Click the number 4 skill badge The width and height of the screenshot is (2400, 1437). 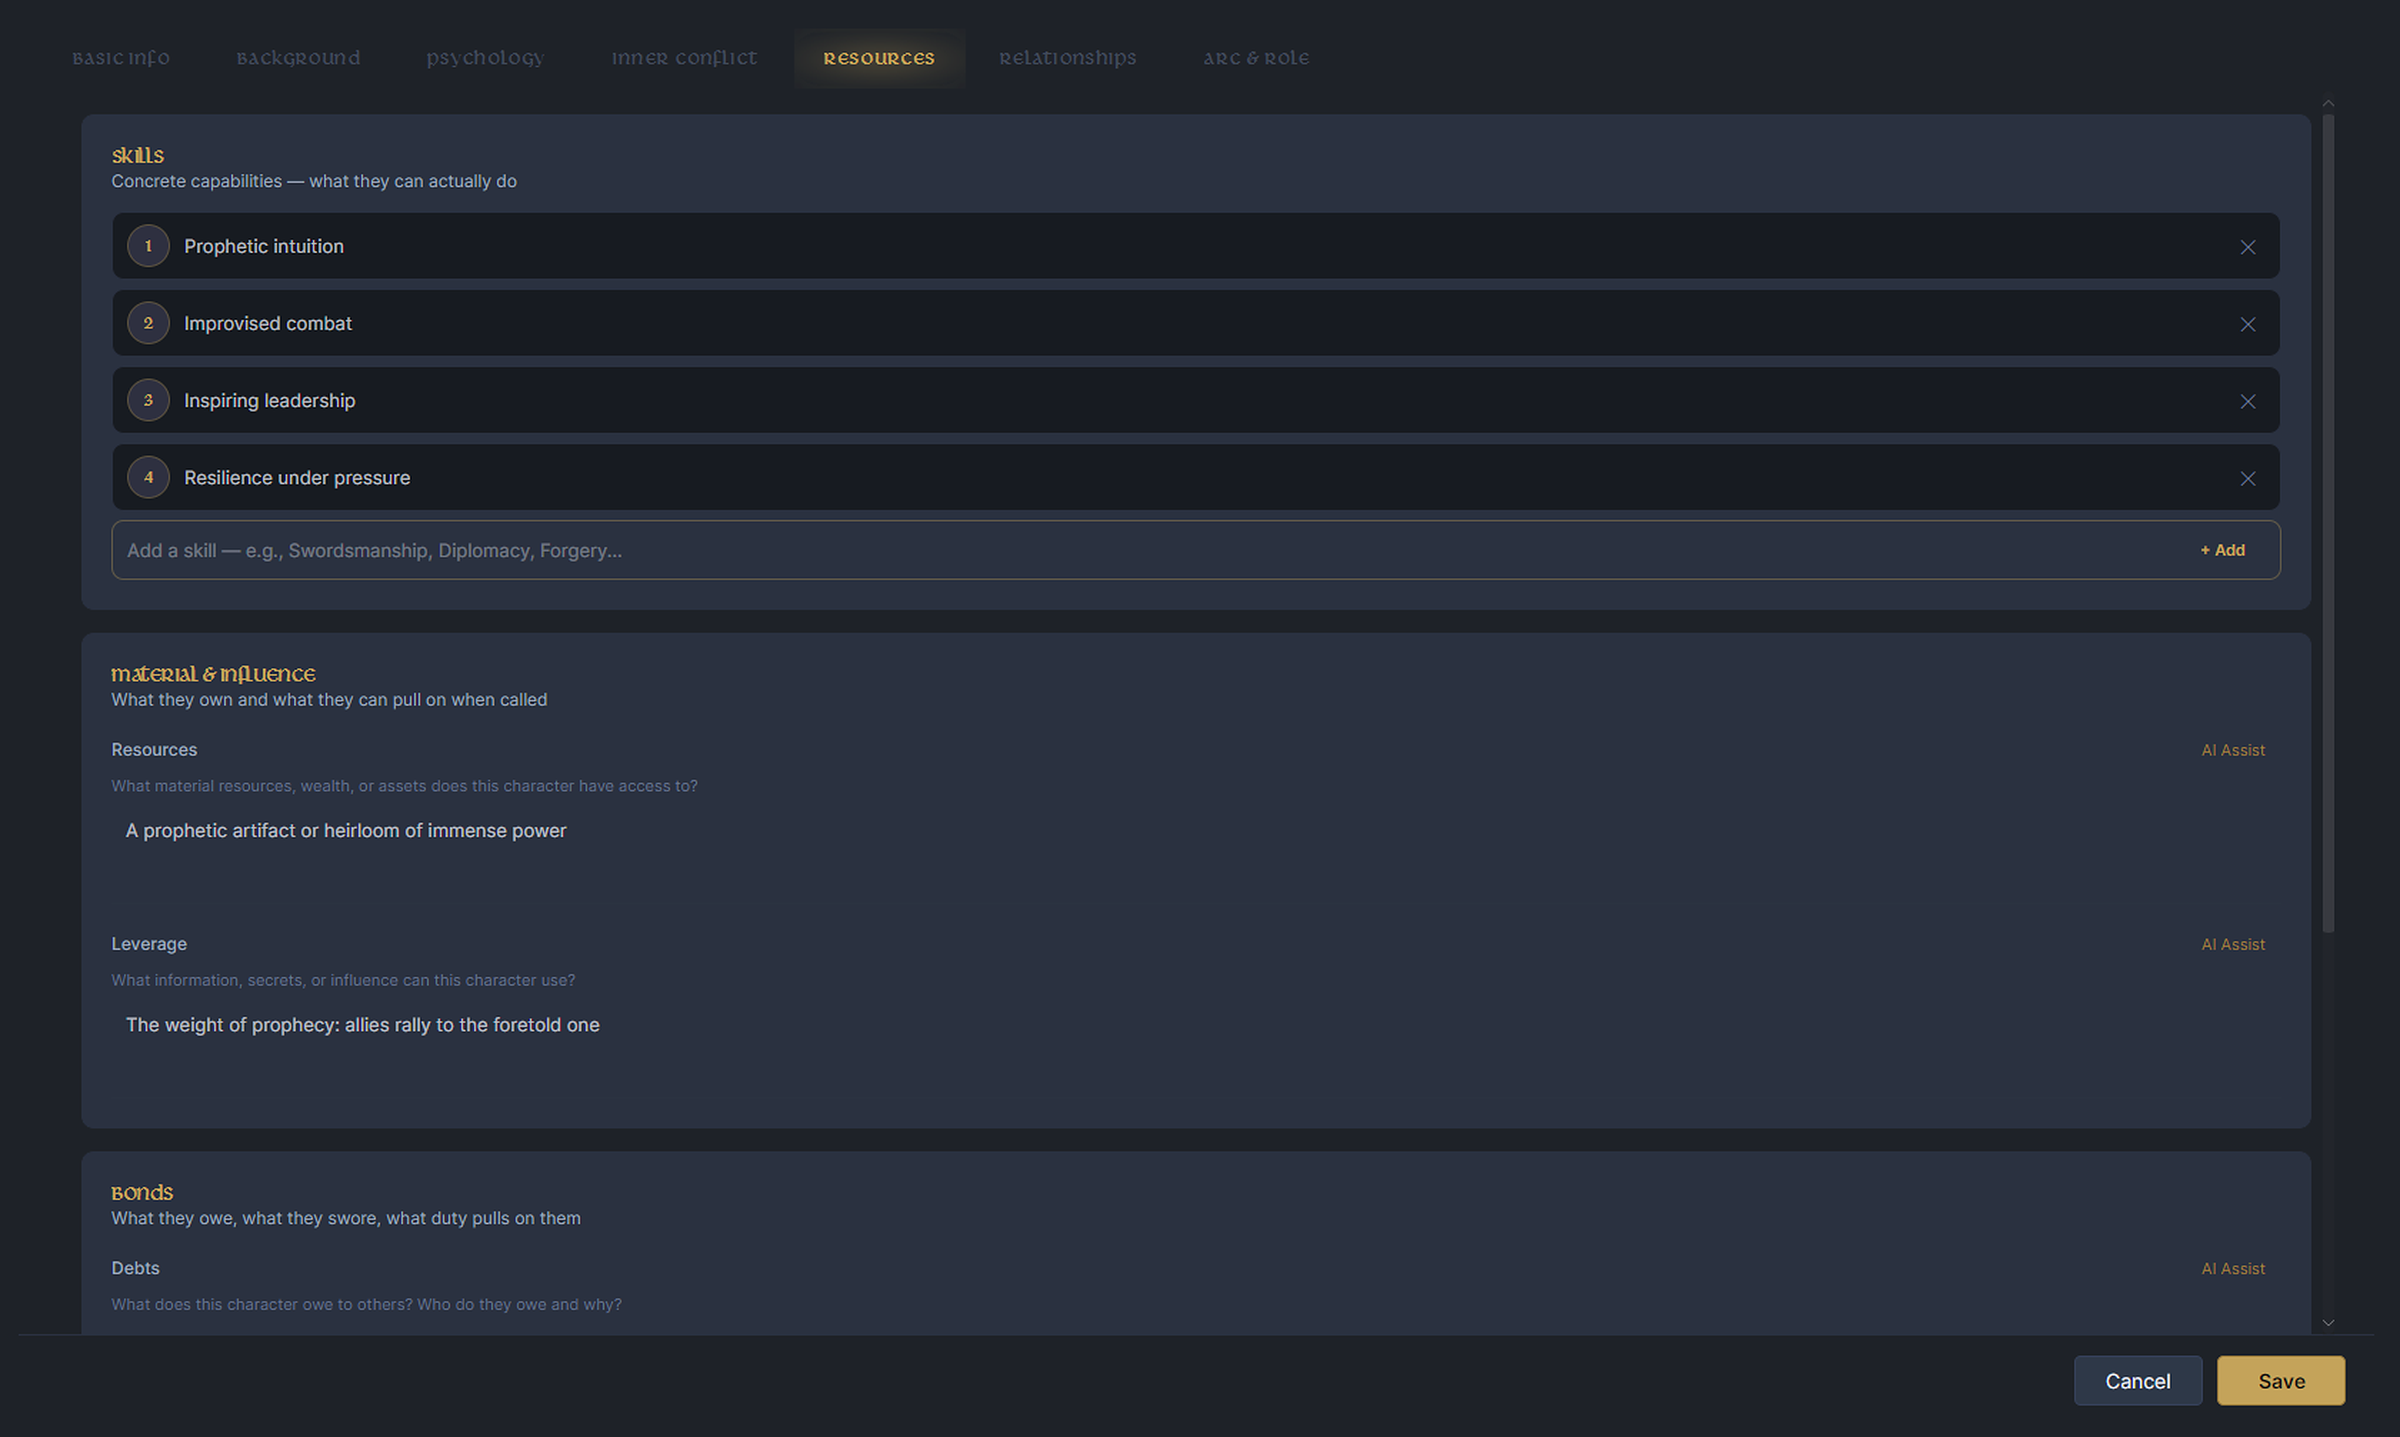pyautogui.click(x=148, y=477)
